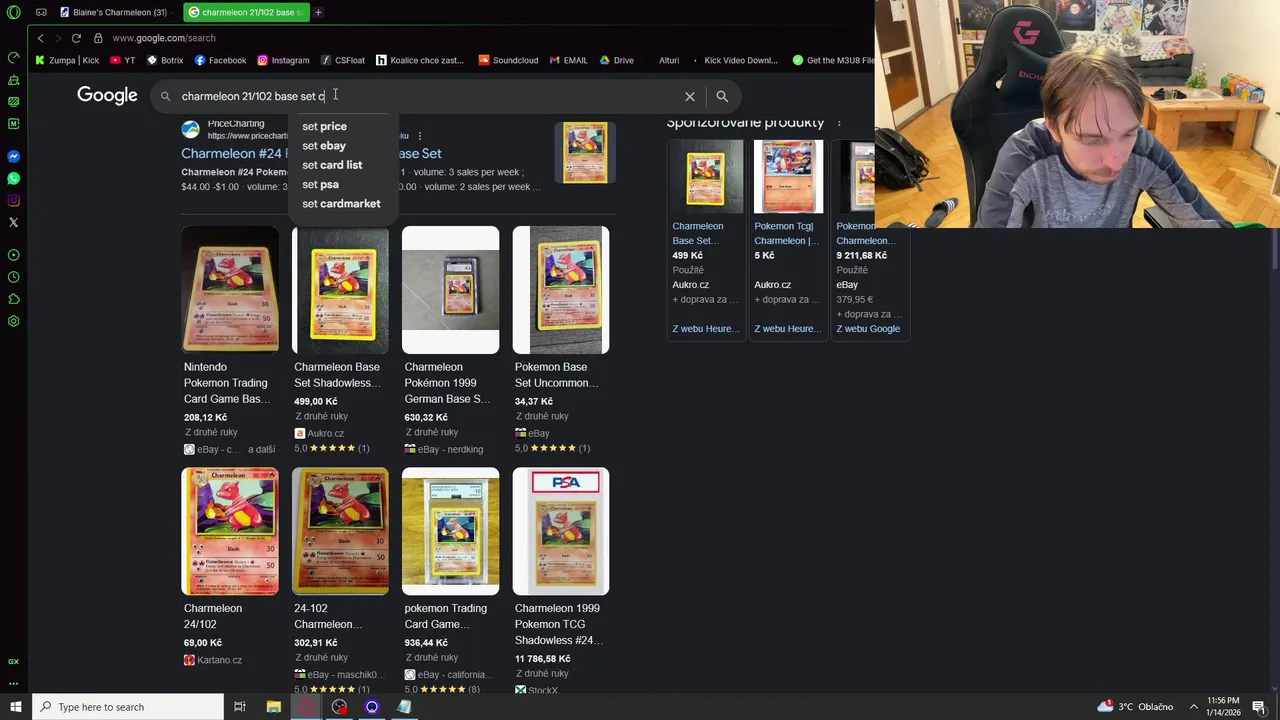1280x720 pixels.
Task: Open the Opera GX taskbar icon
Action: [x=307, y=707]
